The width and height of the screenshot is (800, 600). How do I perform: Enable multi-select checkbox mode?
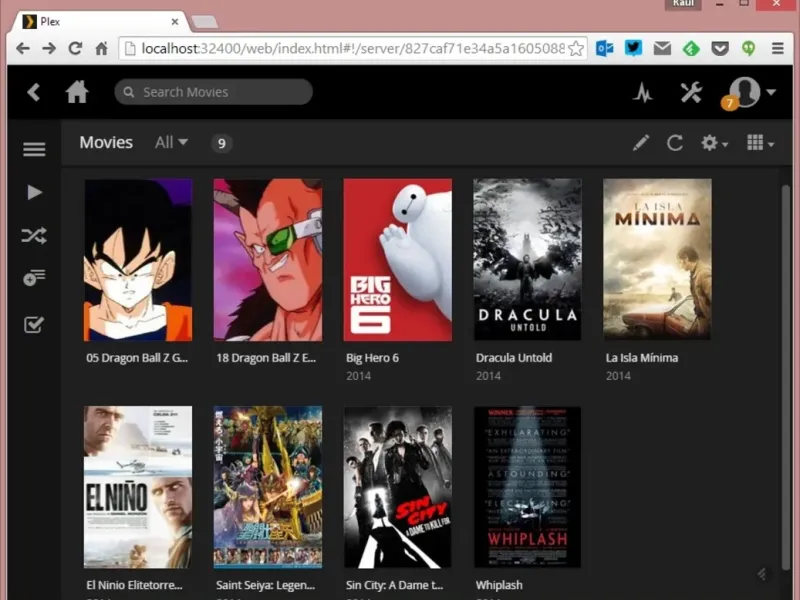(34, 324)
